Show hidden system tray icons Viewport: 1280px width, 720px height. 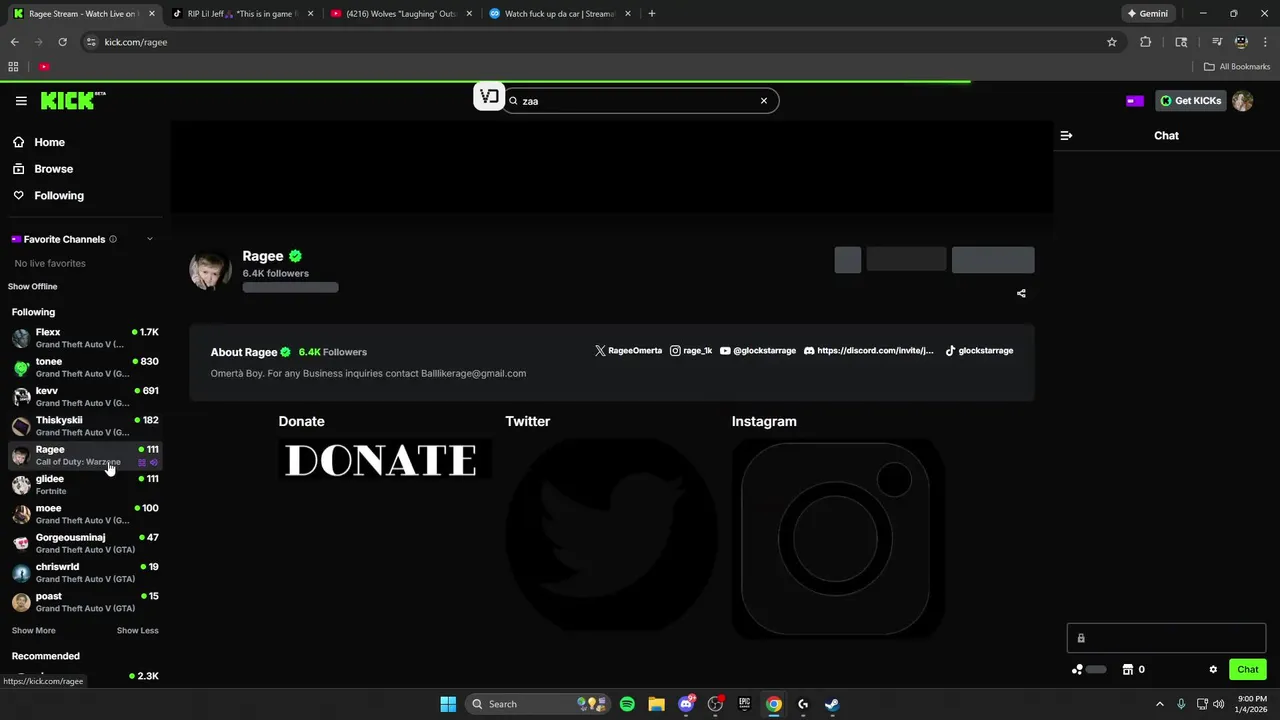point(1160,704)
